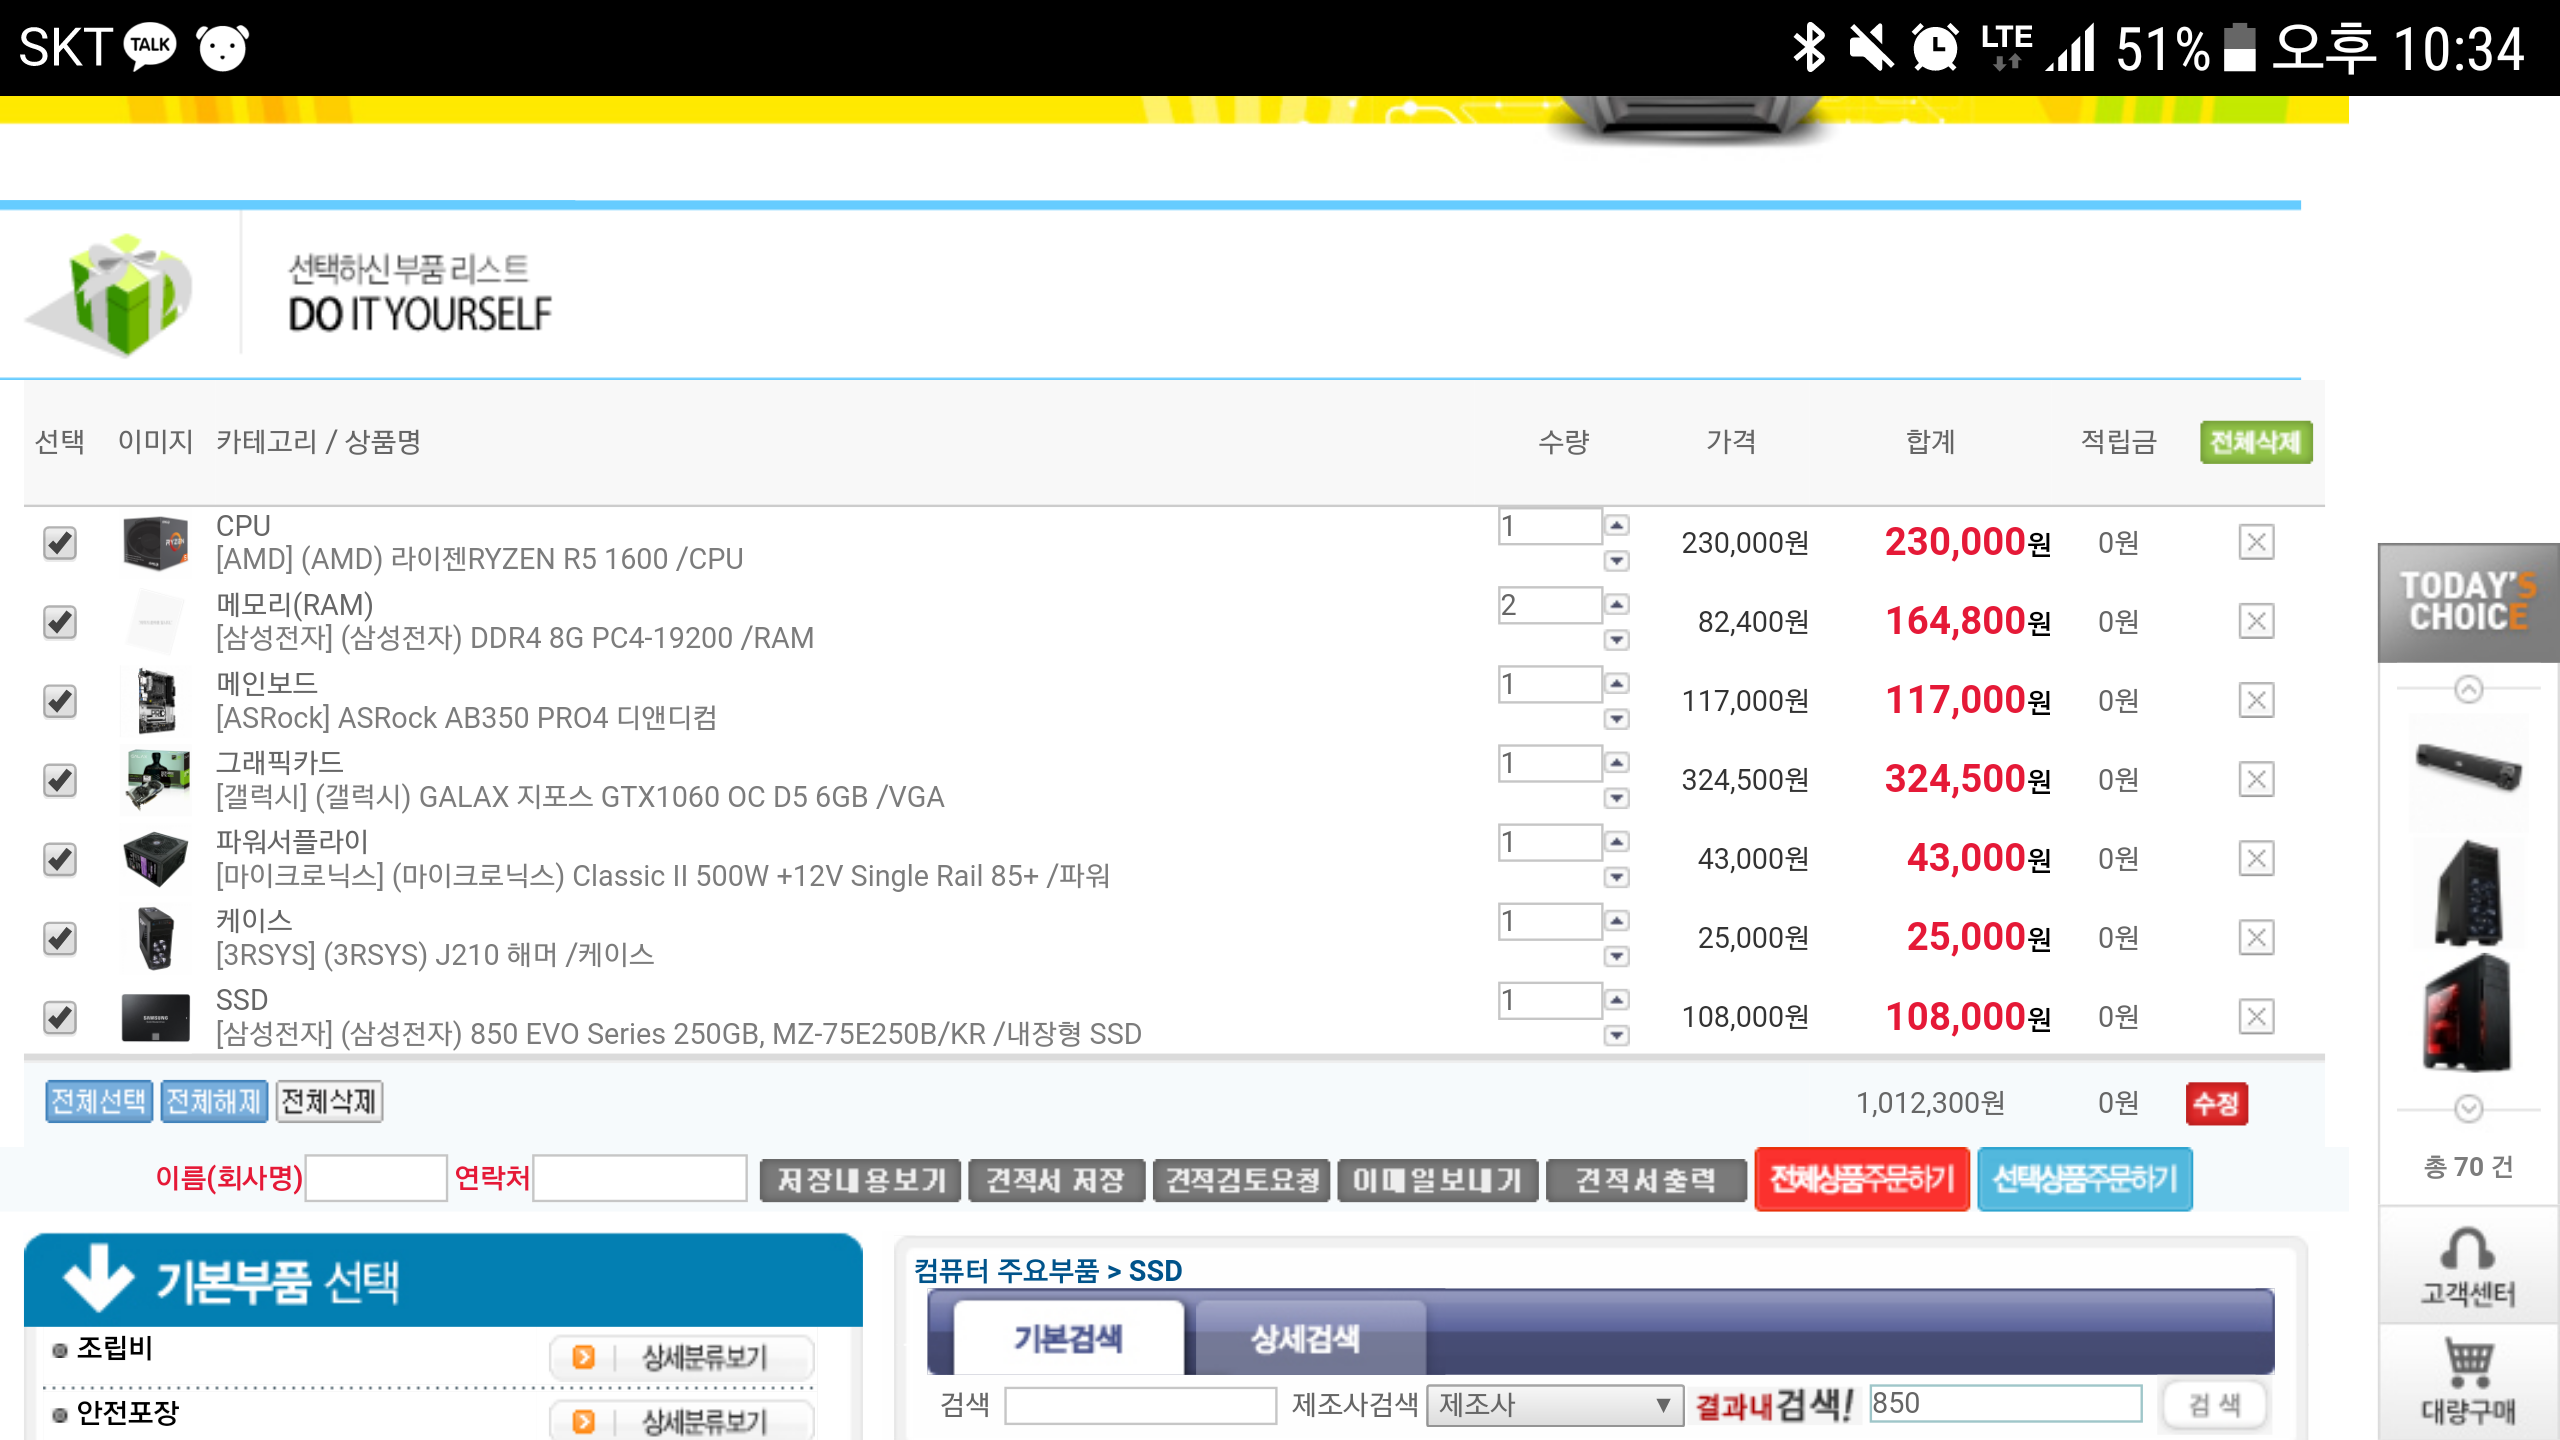The height and width of the screenshot is (1440, 2560).
Task: Click the 검색 search button
Action: pyautogui.click(x=2214, y=1405)
